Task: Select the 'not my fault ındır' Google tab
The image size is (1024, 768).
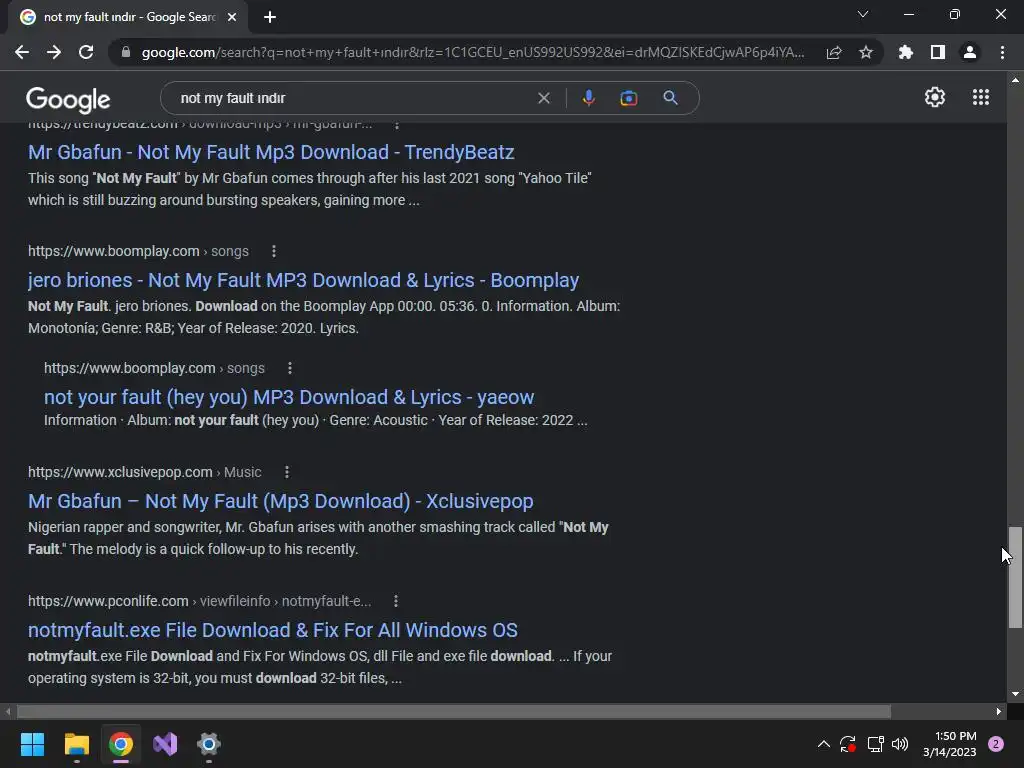Action: tap(128, 17)
